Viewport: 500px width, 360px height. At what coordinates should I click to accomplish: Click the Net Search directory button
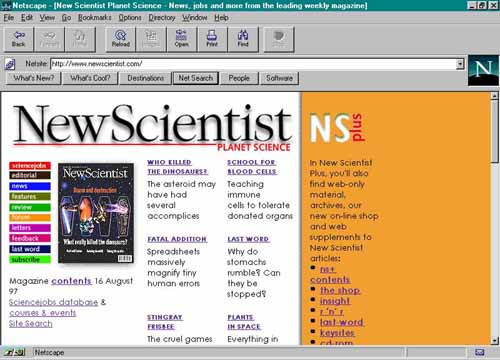point(196,78)
